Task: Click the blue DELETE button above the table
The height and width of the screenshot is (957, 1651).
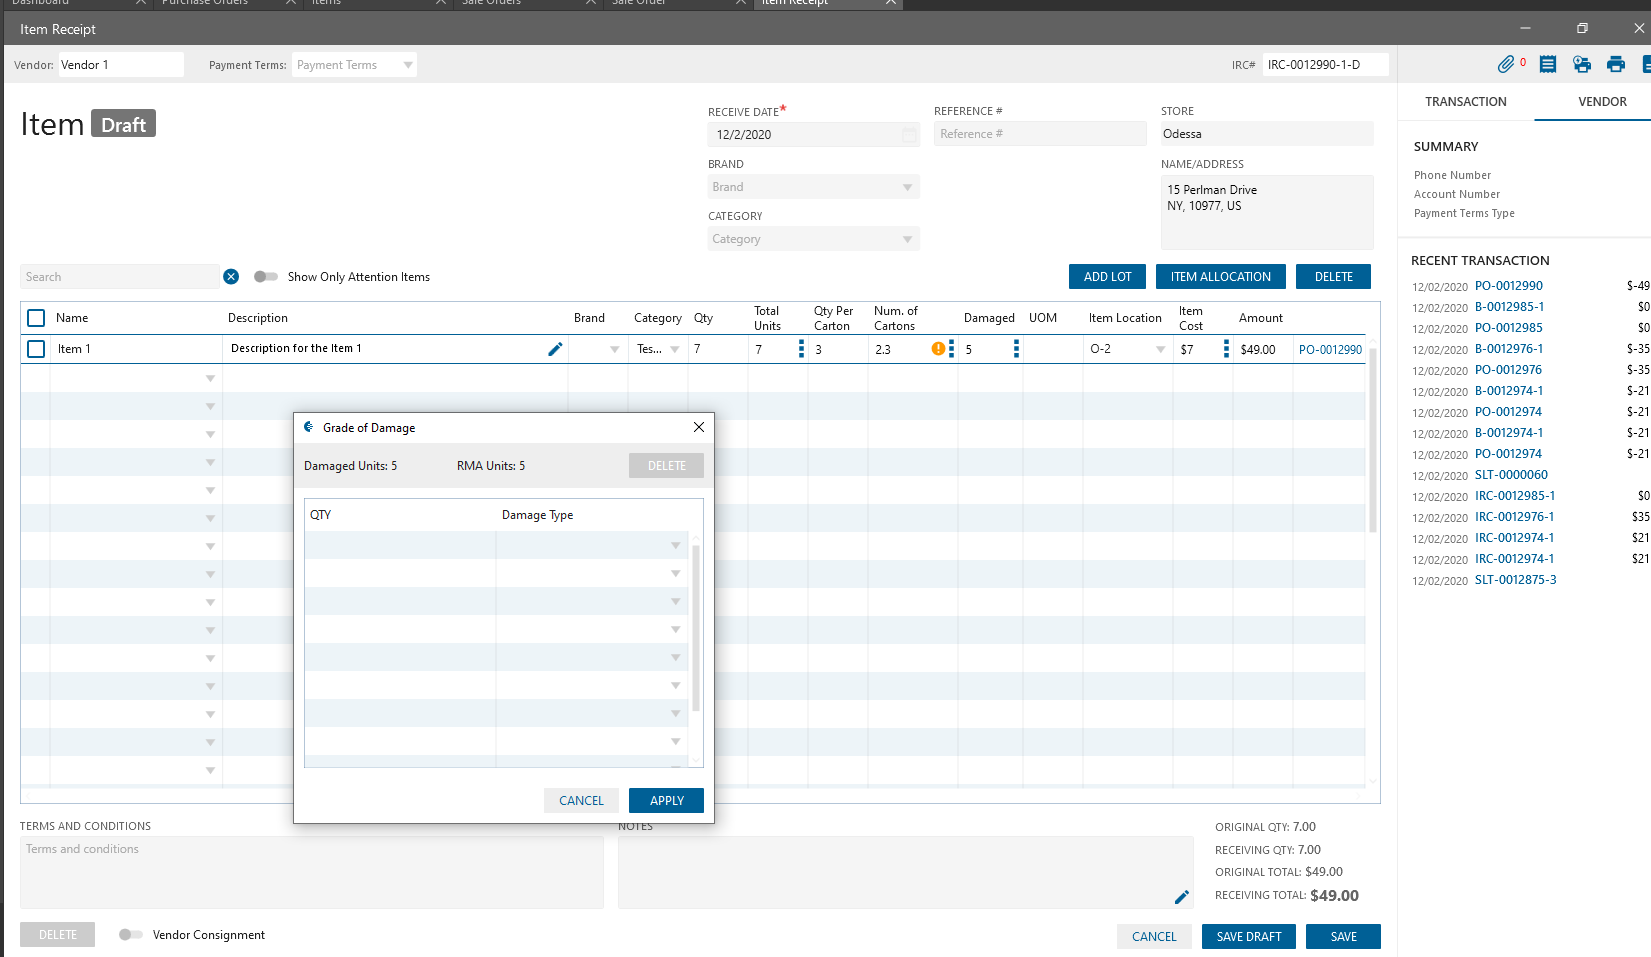Action: (x=1333, y=277)
